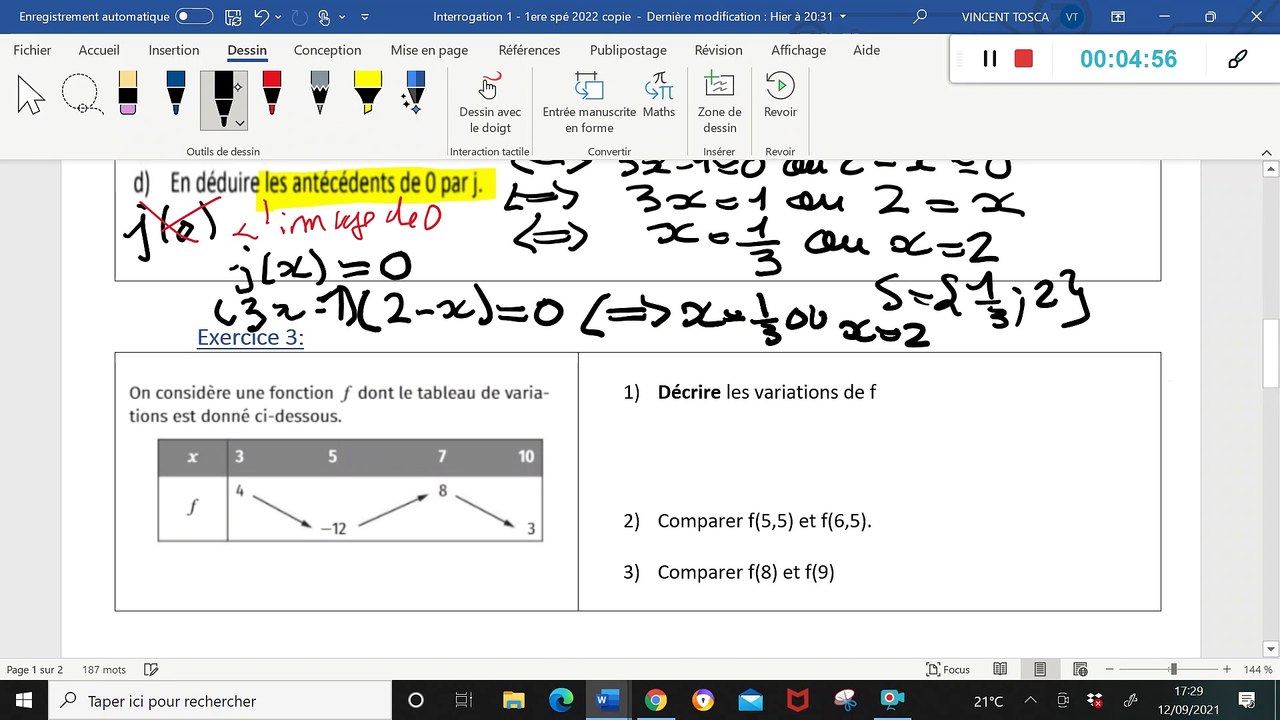Open the black pen options dropdown
This screenshot has height=720, width=1280.
tap(239, 123)
